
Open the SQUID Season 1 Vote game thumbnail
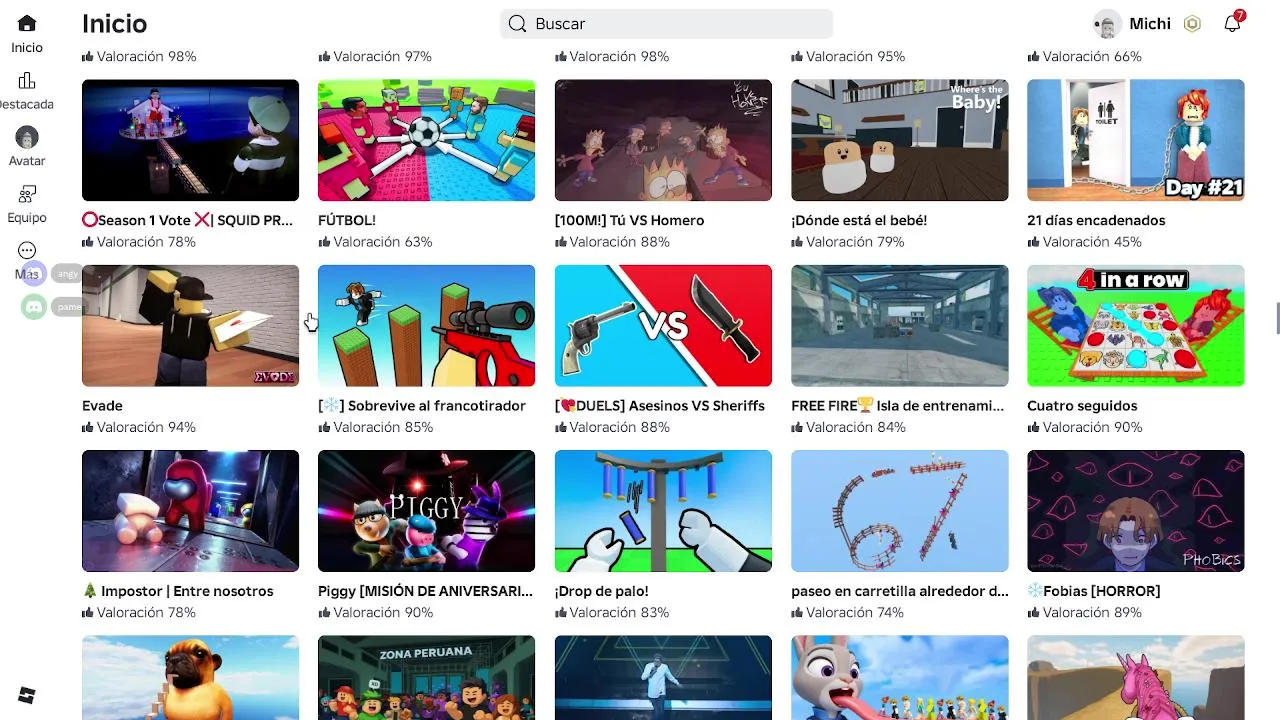[190, 140]
